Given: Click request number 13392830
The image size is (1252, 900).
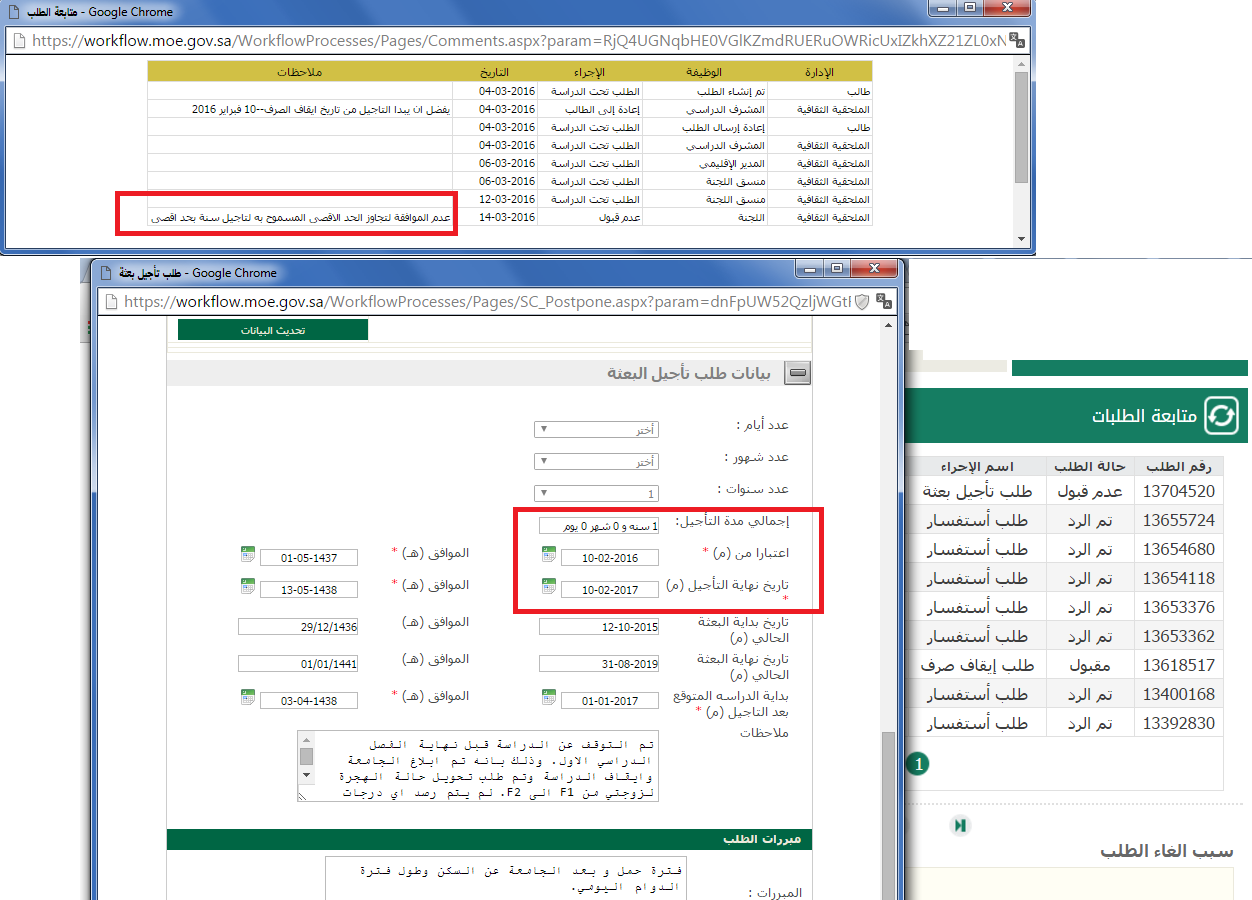Looking at the screenshot, I should 1178,723.
